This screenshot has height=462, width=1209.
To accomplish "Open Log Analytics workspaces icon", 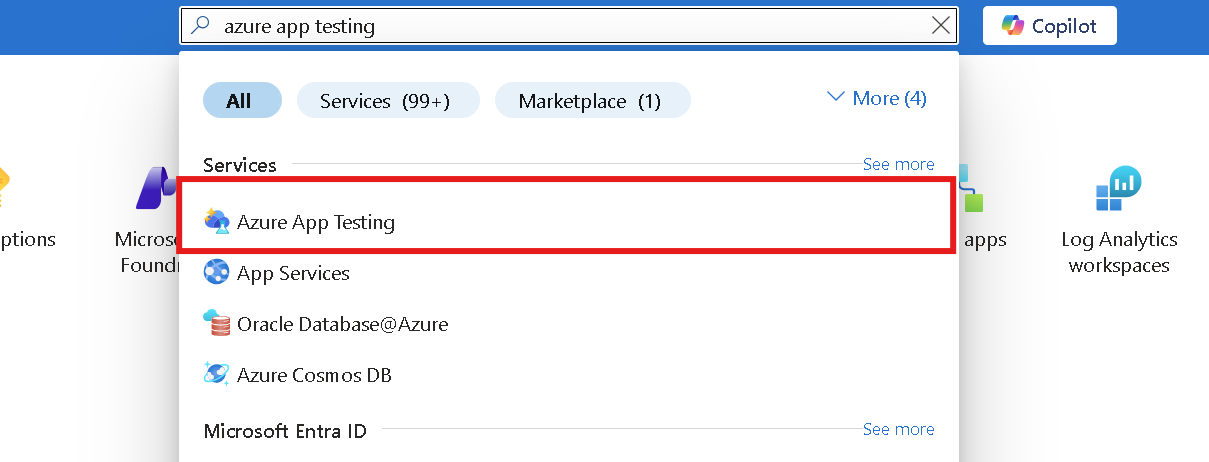I will (x=1119, y=189).
